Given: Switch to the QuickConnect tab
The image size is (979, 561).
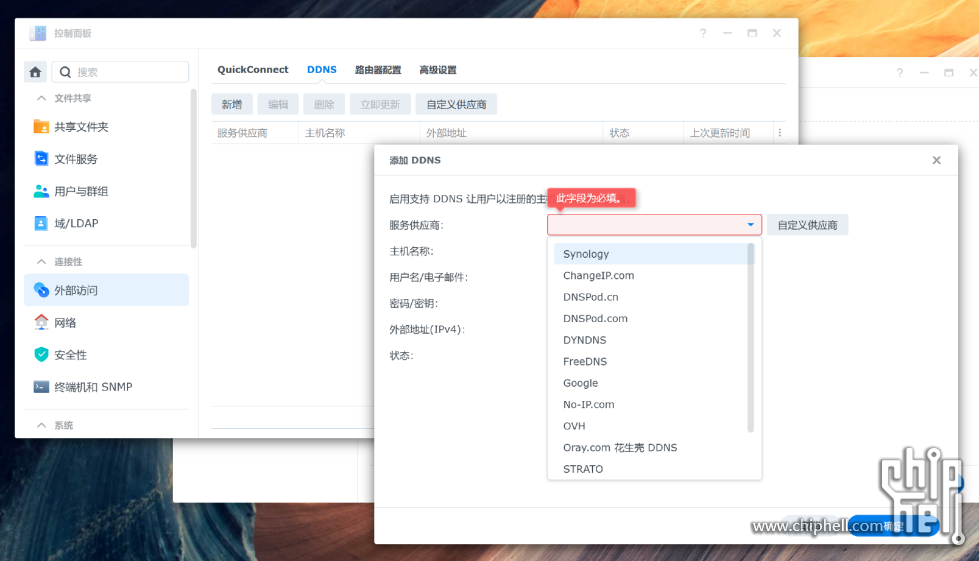Looking at the screenshot, I should 253,69.
